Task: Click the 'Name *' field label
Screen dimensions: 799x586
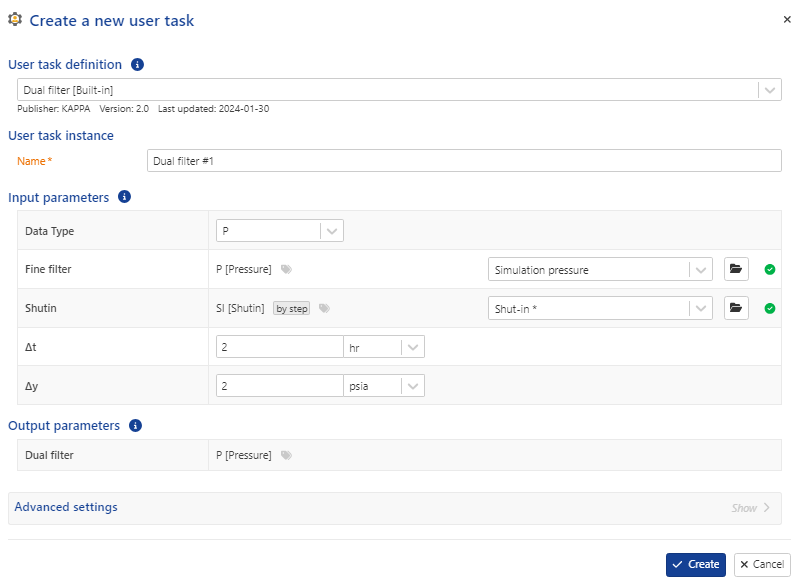Action: pos(35,161)
